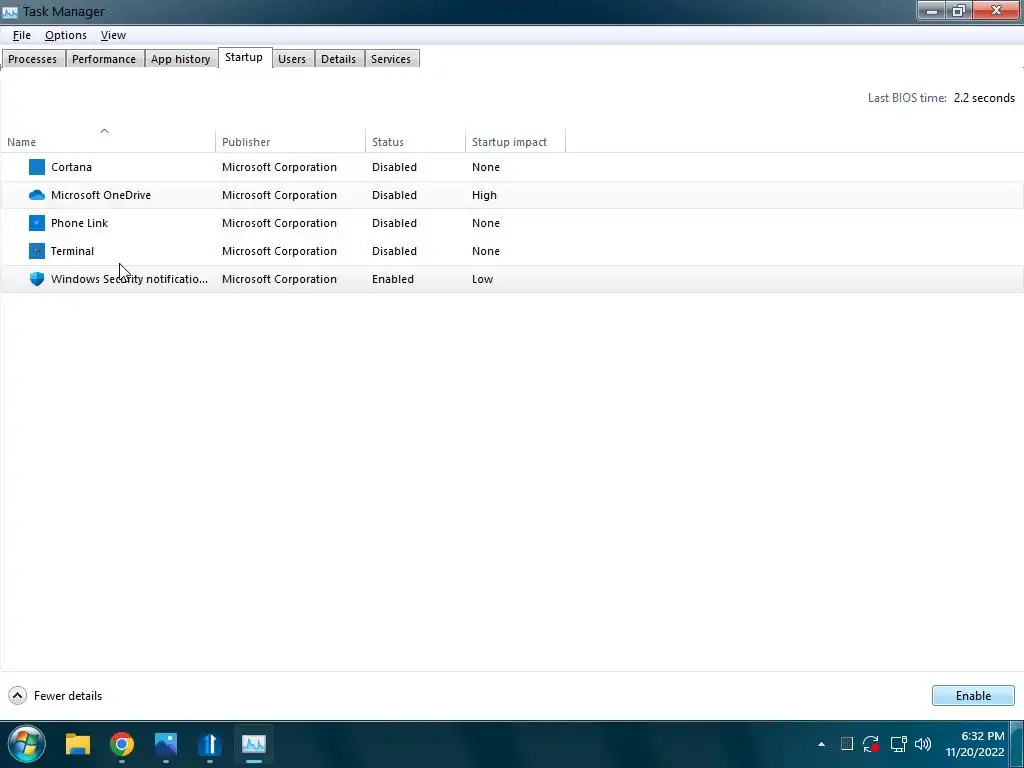Click the Microsoft OneDrive cloud icon
Screen dimensions: 1024x768
[x=37, y=195]
